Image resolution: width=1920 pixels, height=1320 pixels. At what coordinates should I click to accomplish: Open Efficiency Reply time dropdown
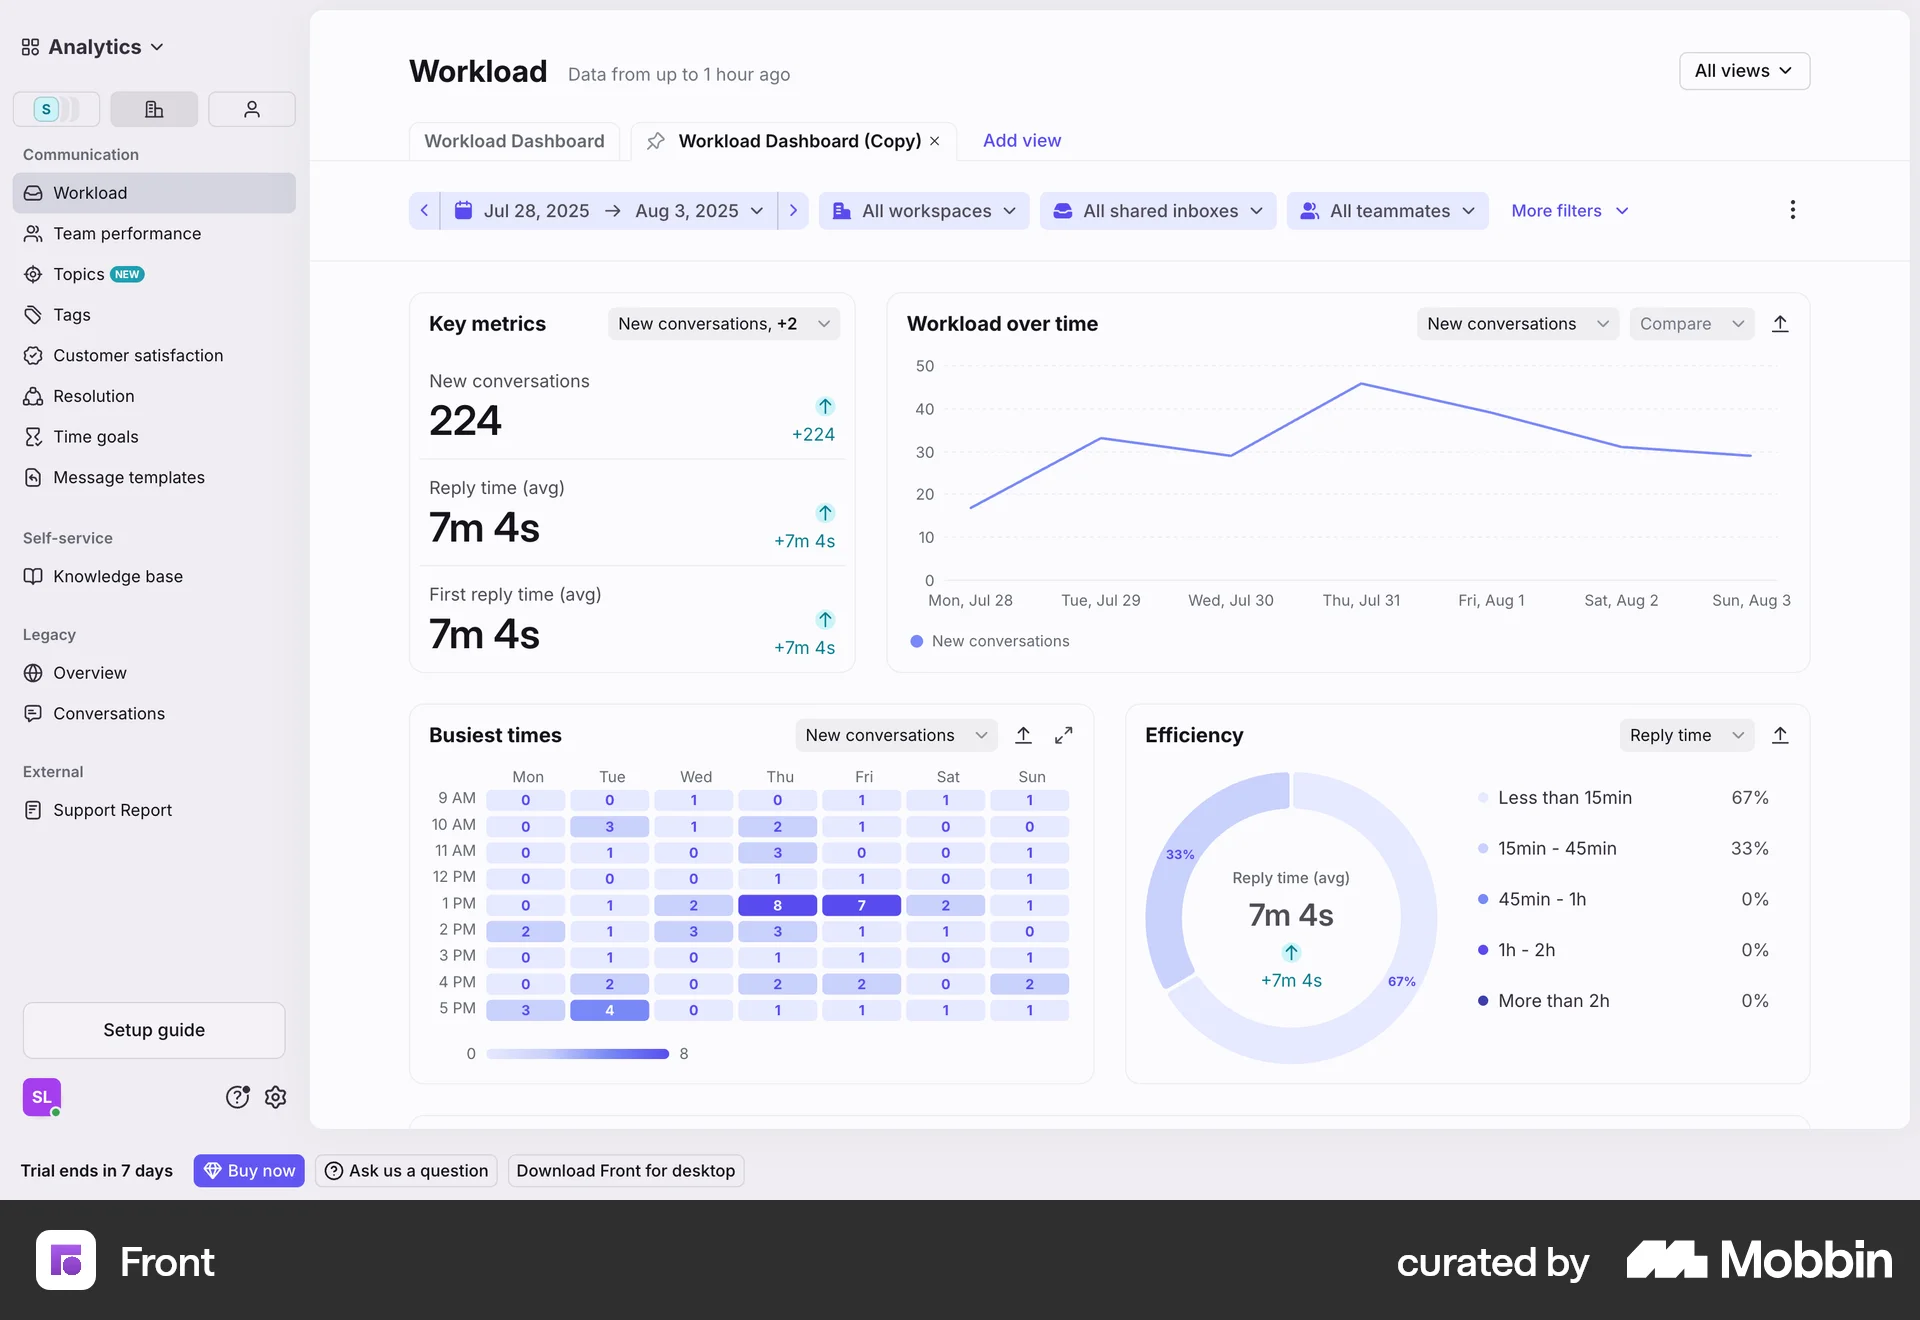1686,735
